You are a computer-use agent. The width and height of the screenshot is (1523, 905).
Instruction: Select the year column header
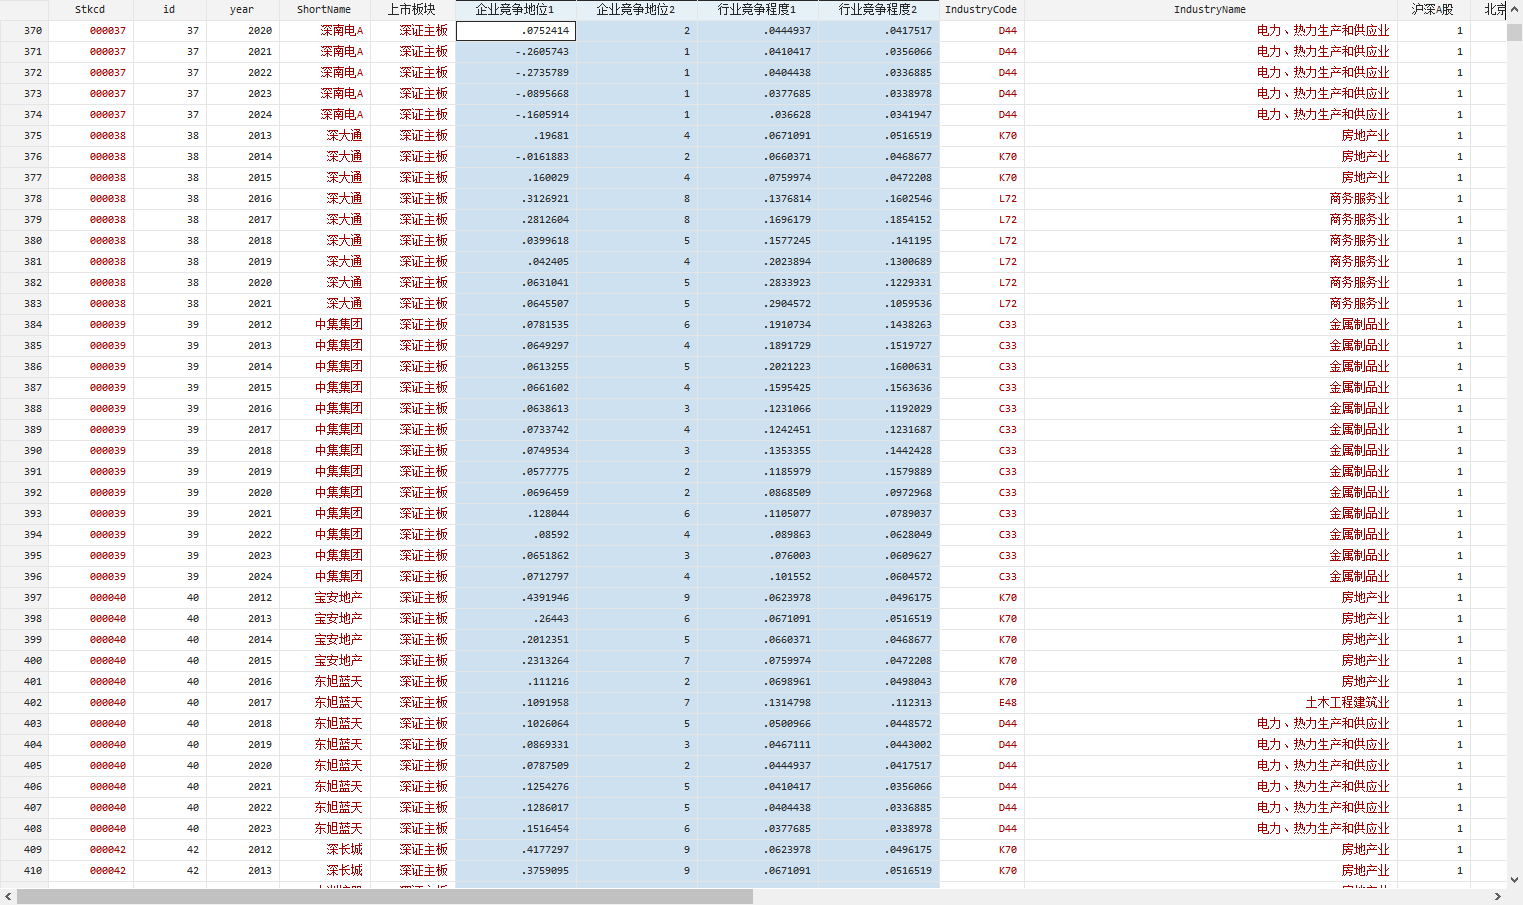tap(242, 9)
